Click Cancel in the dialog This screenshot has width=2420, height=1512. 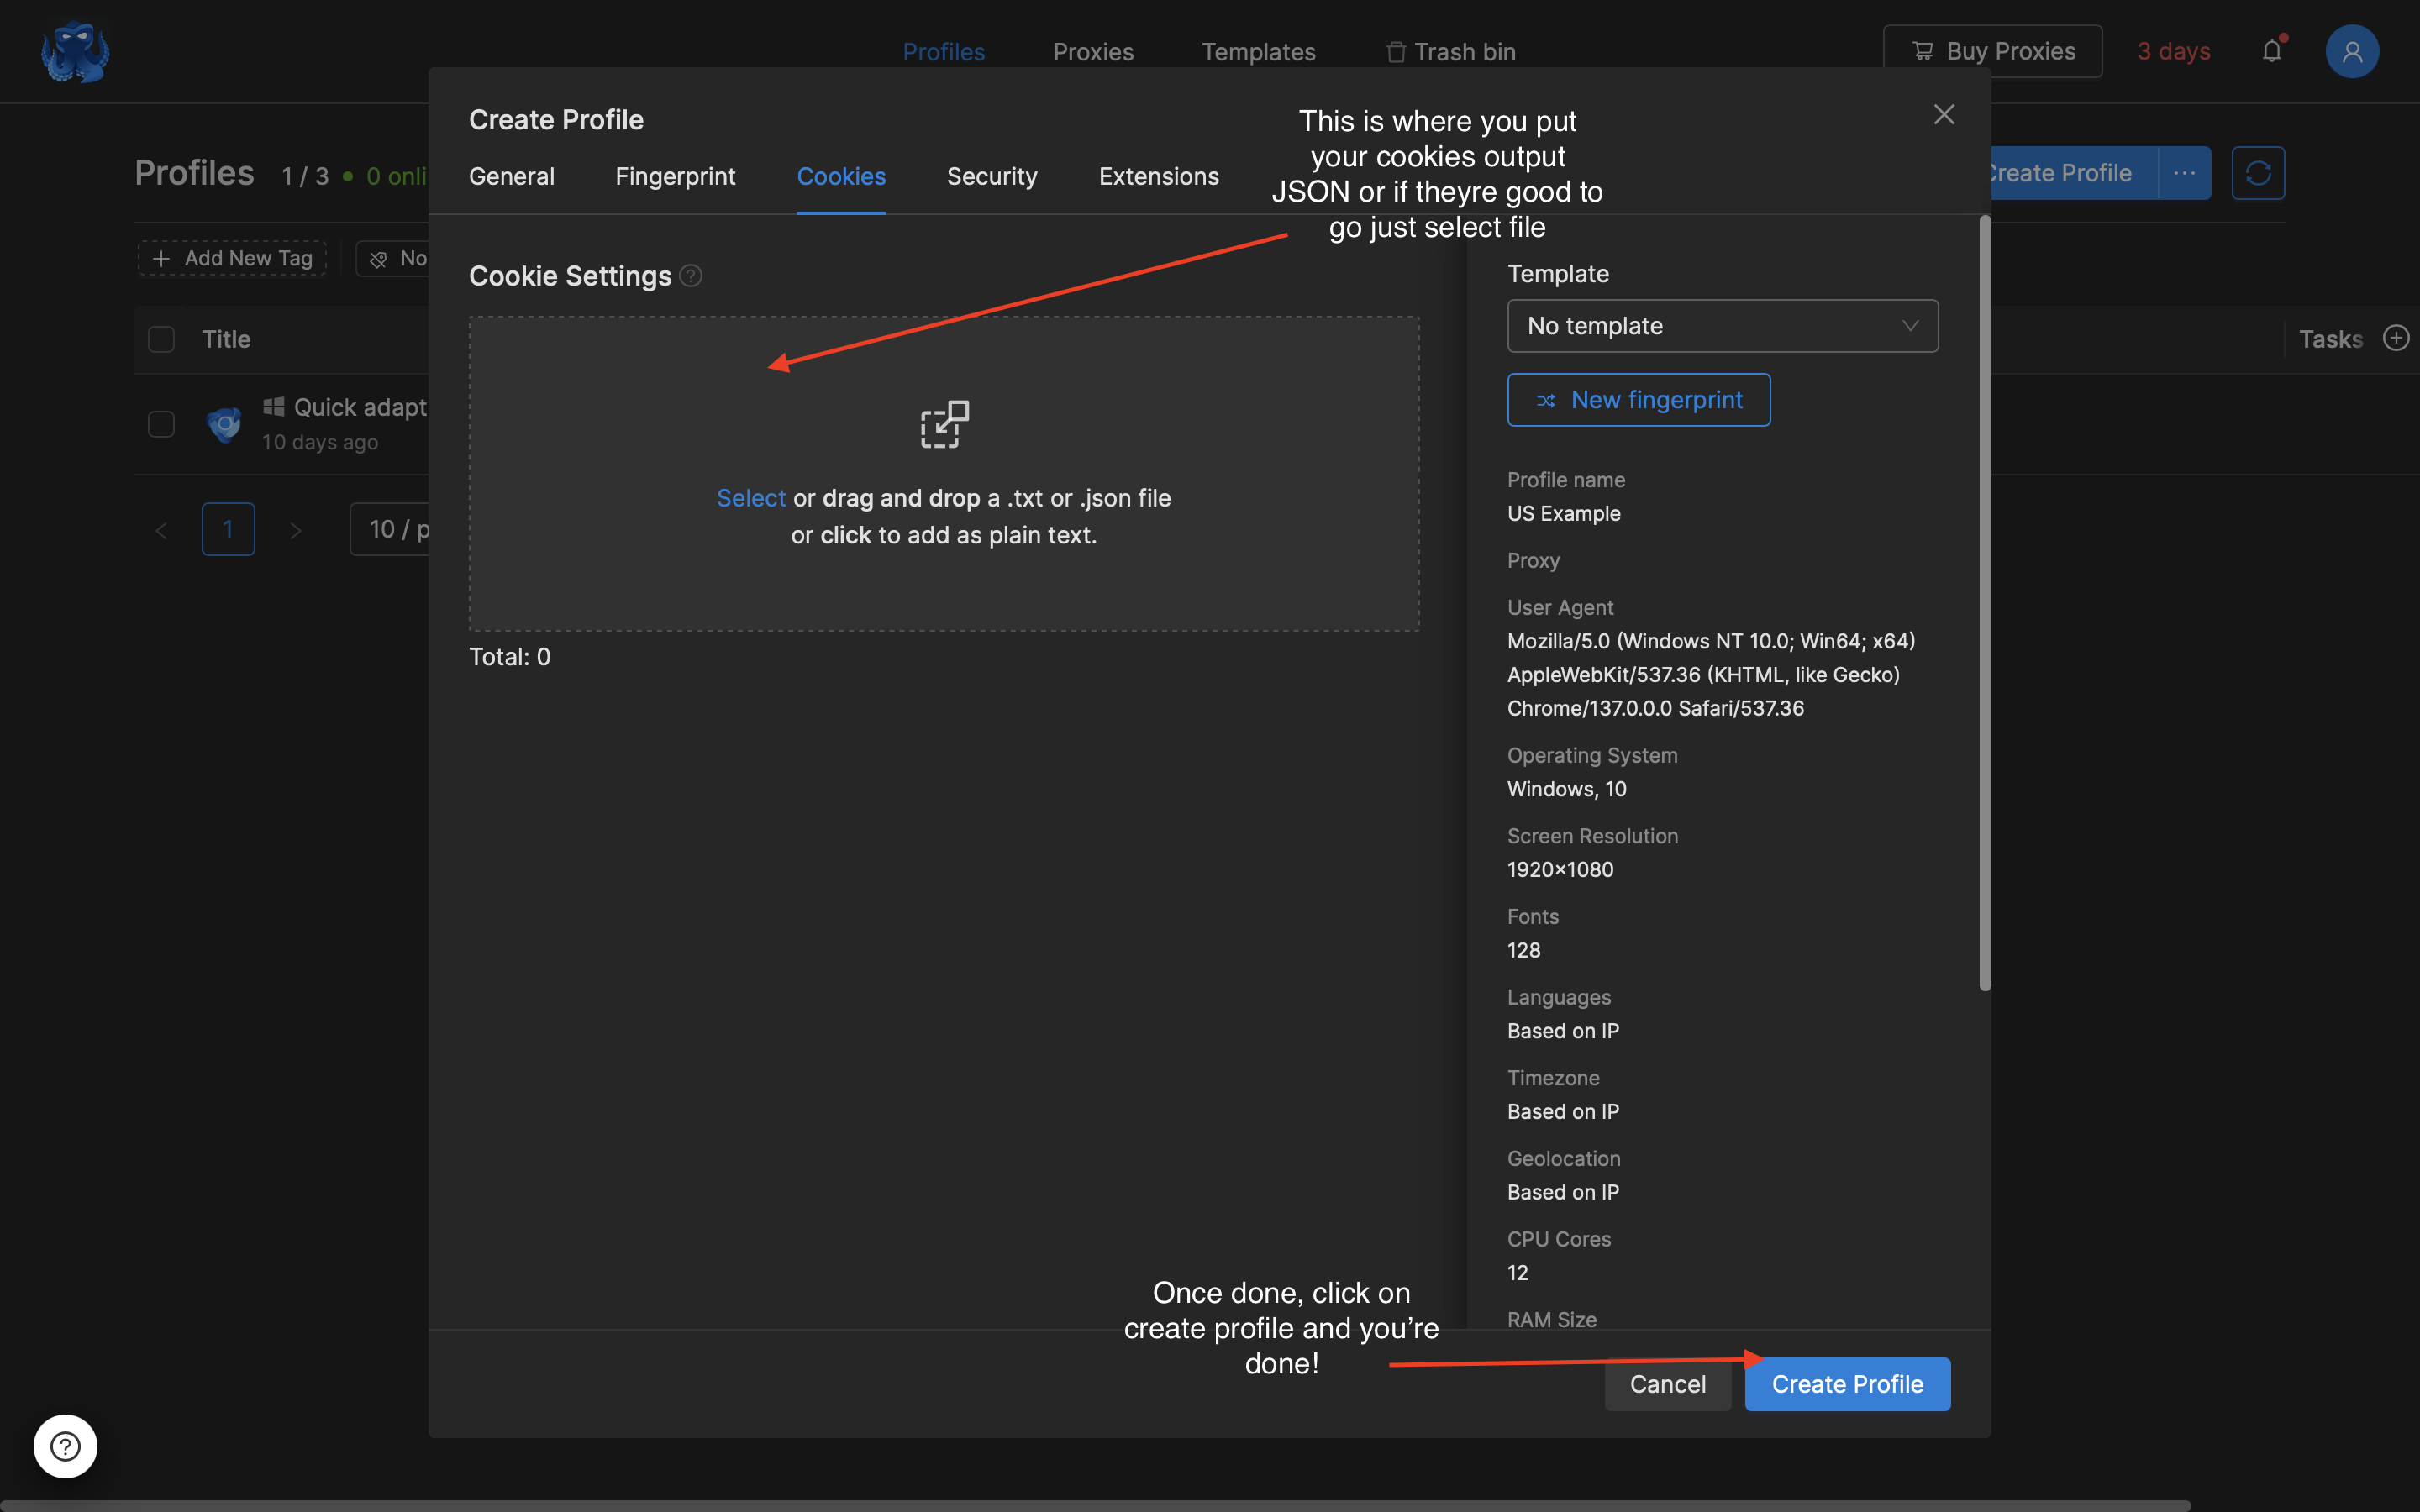(1667, 1384)
